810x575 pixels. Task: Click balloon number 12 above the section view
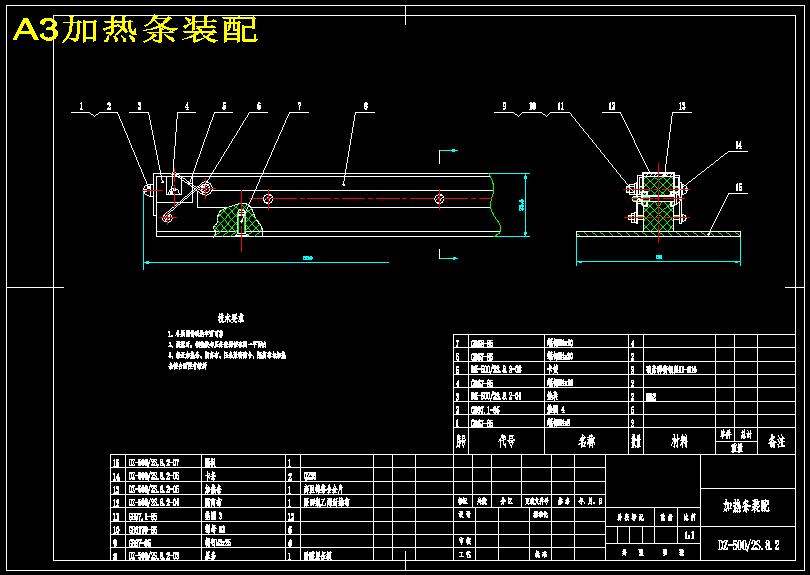pos(612,106)
